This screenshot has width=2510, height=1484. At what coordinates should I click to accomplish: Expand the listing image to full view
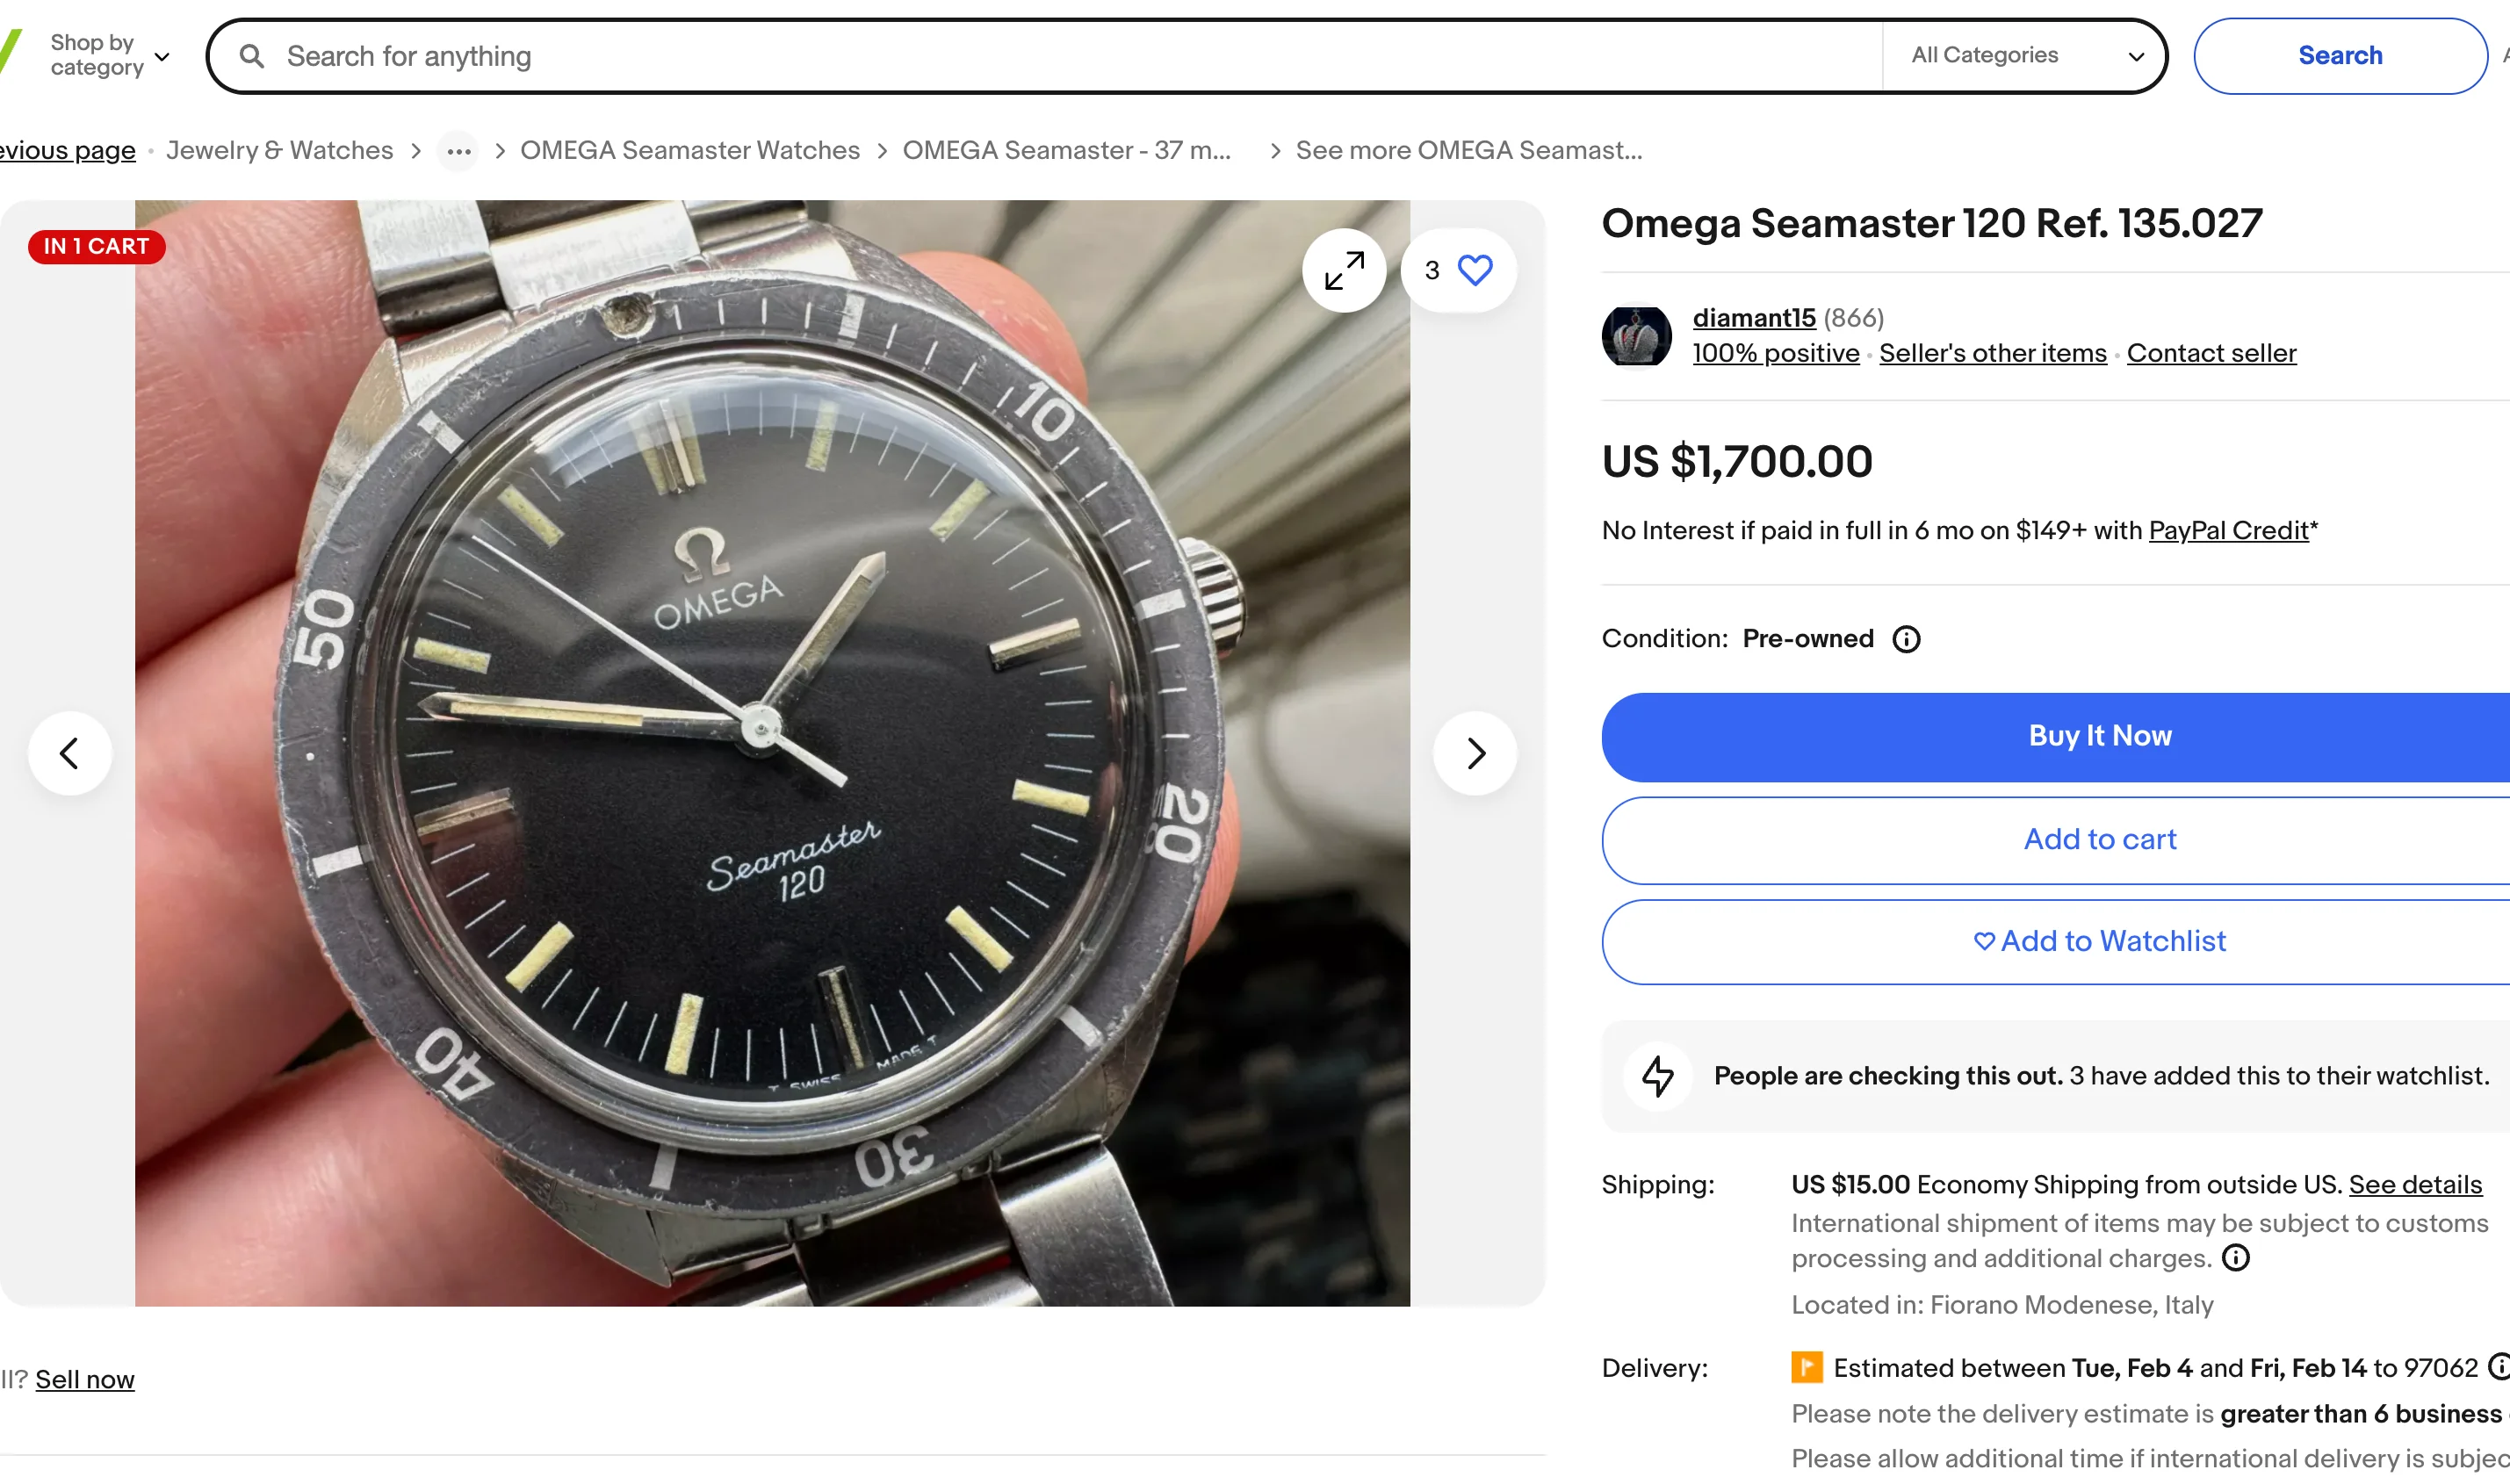(x=1343, y=270)
